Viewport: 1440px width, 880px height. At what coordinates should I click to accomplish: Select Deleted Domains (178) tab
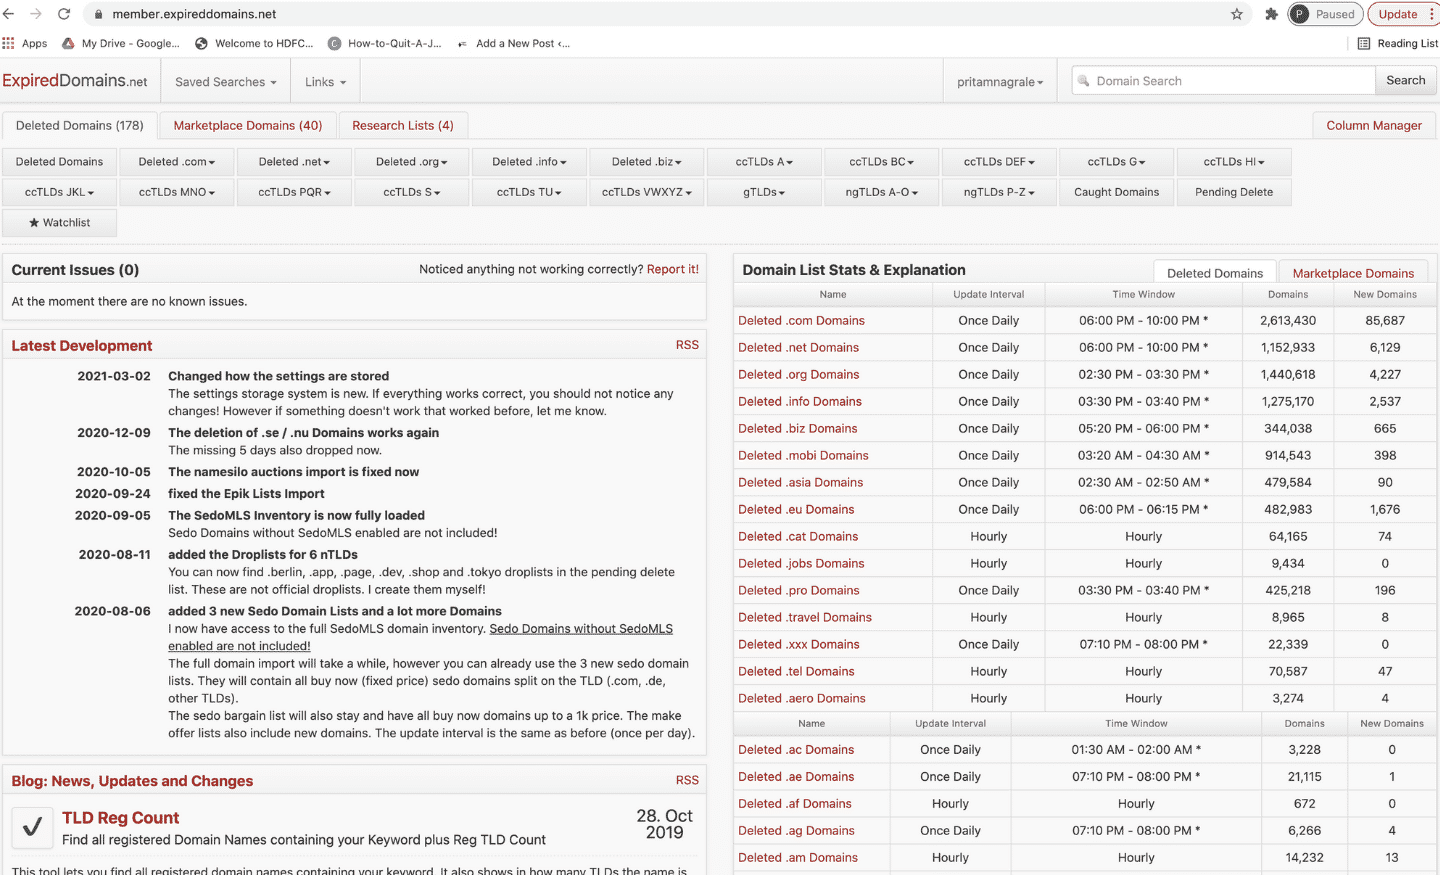tap(80, 126)
